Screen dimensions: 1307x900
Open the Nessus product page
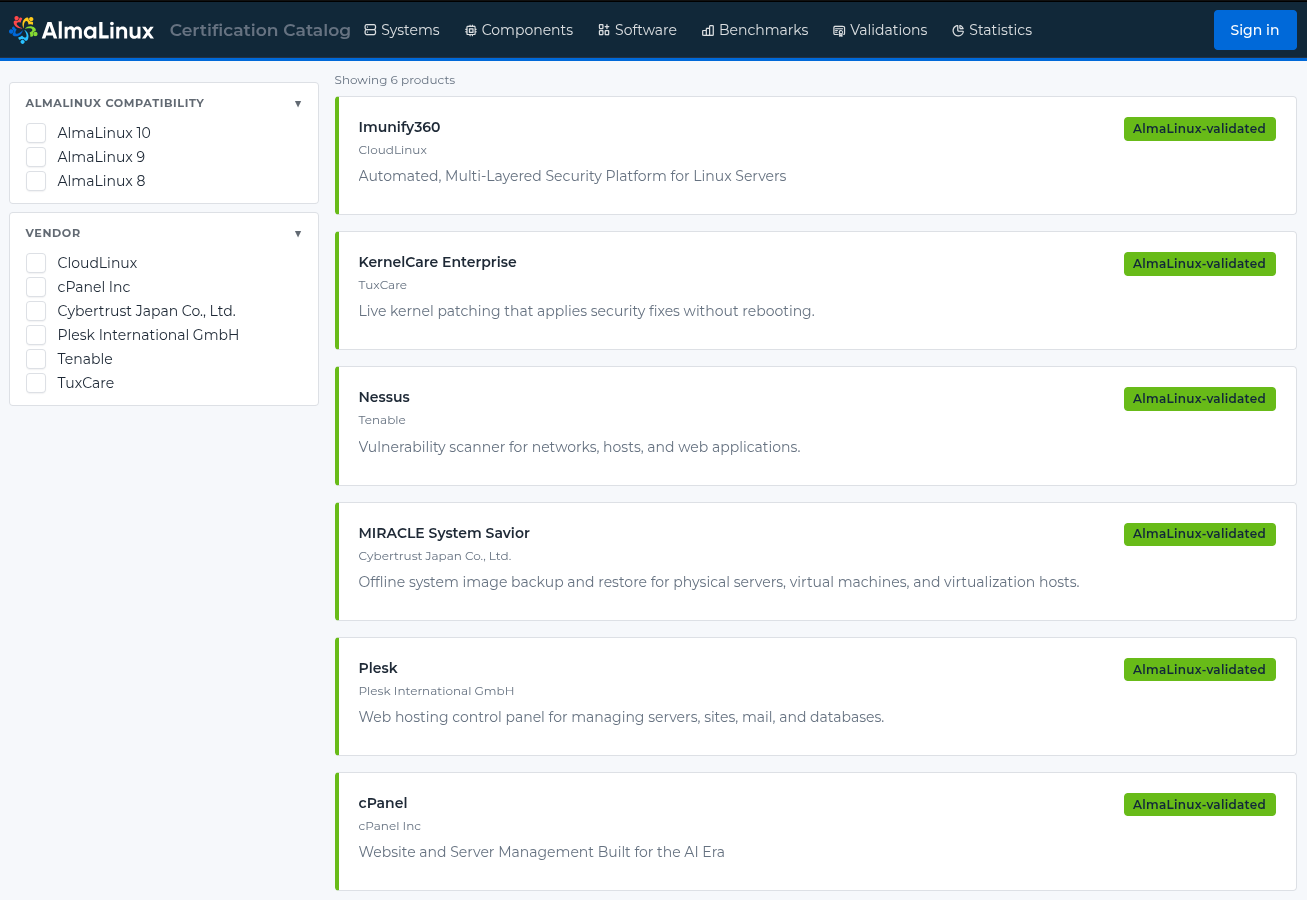click(384, 397)
